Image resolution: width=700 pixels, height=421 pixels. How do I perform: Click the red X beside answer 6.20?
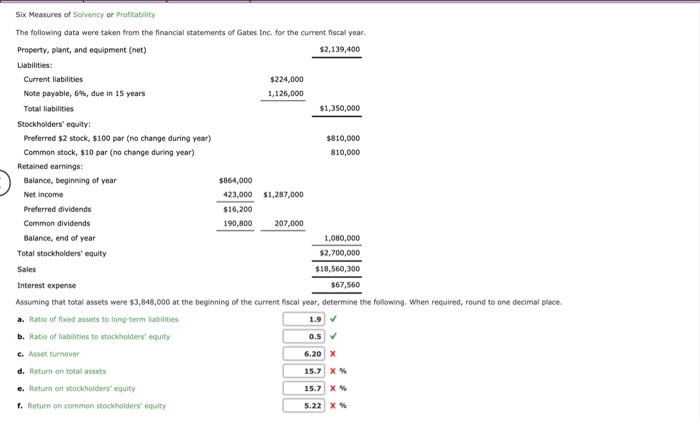(333, 354)
